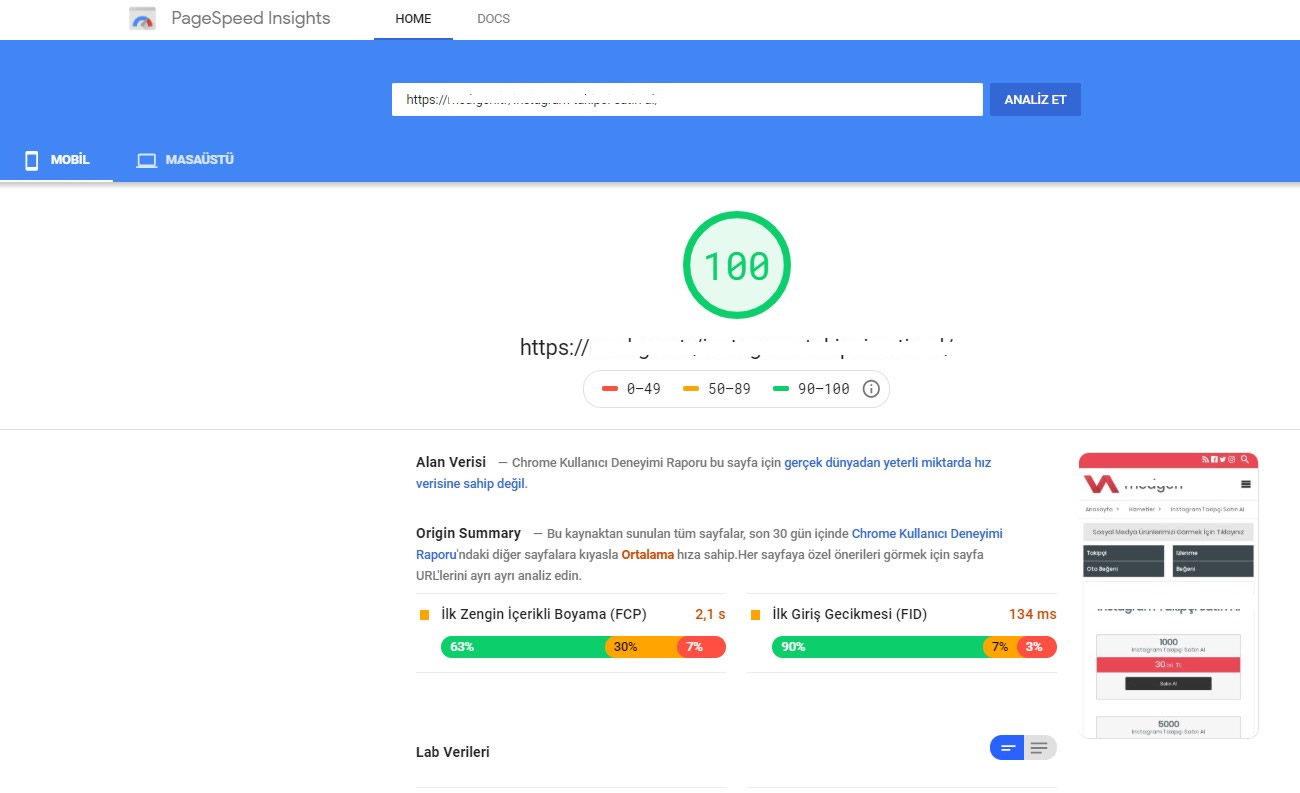Open the Chrome Kullanıcı Deneyimi Raporu link

click(927, 533)
